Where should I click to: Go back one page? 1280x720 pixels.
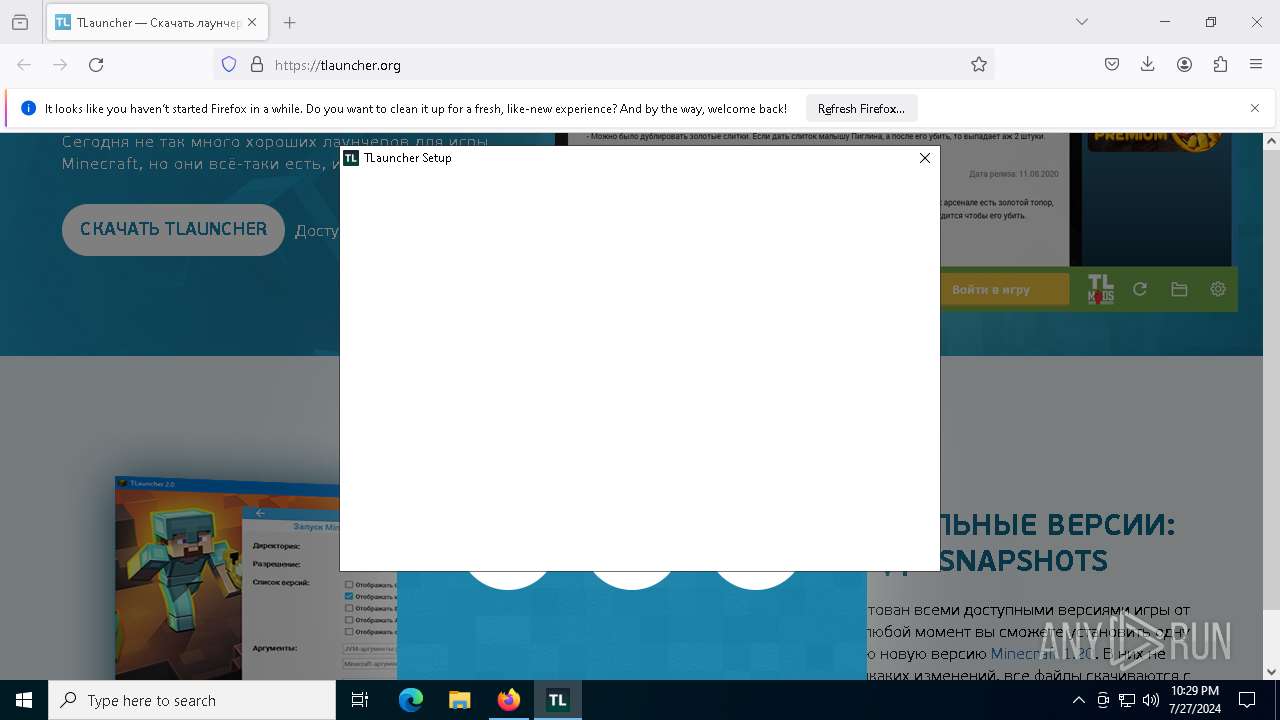tap(24, 65)
